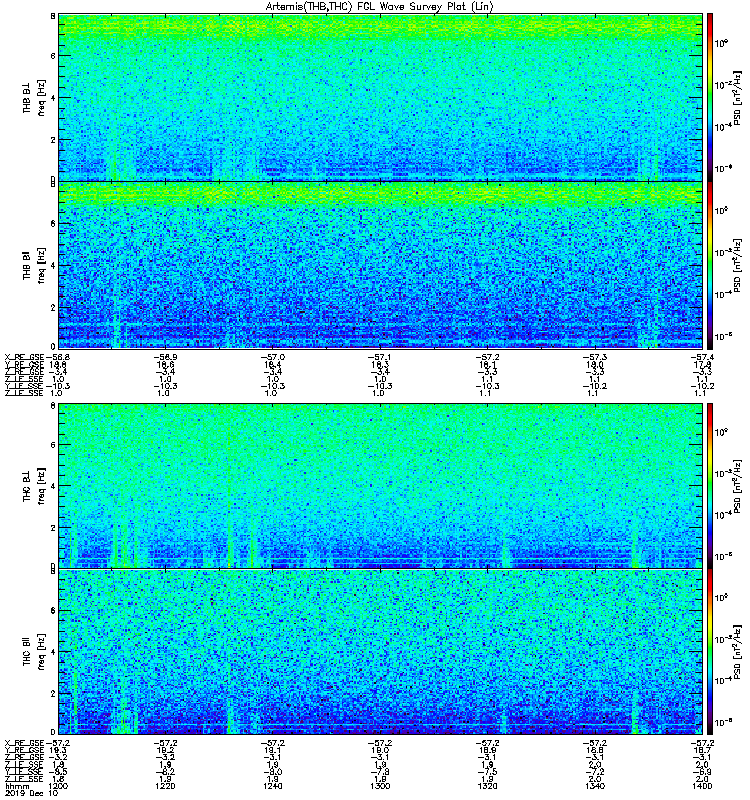Click the 1400 time tick label

click(703, 786)
